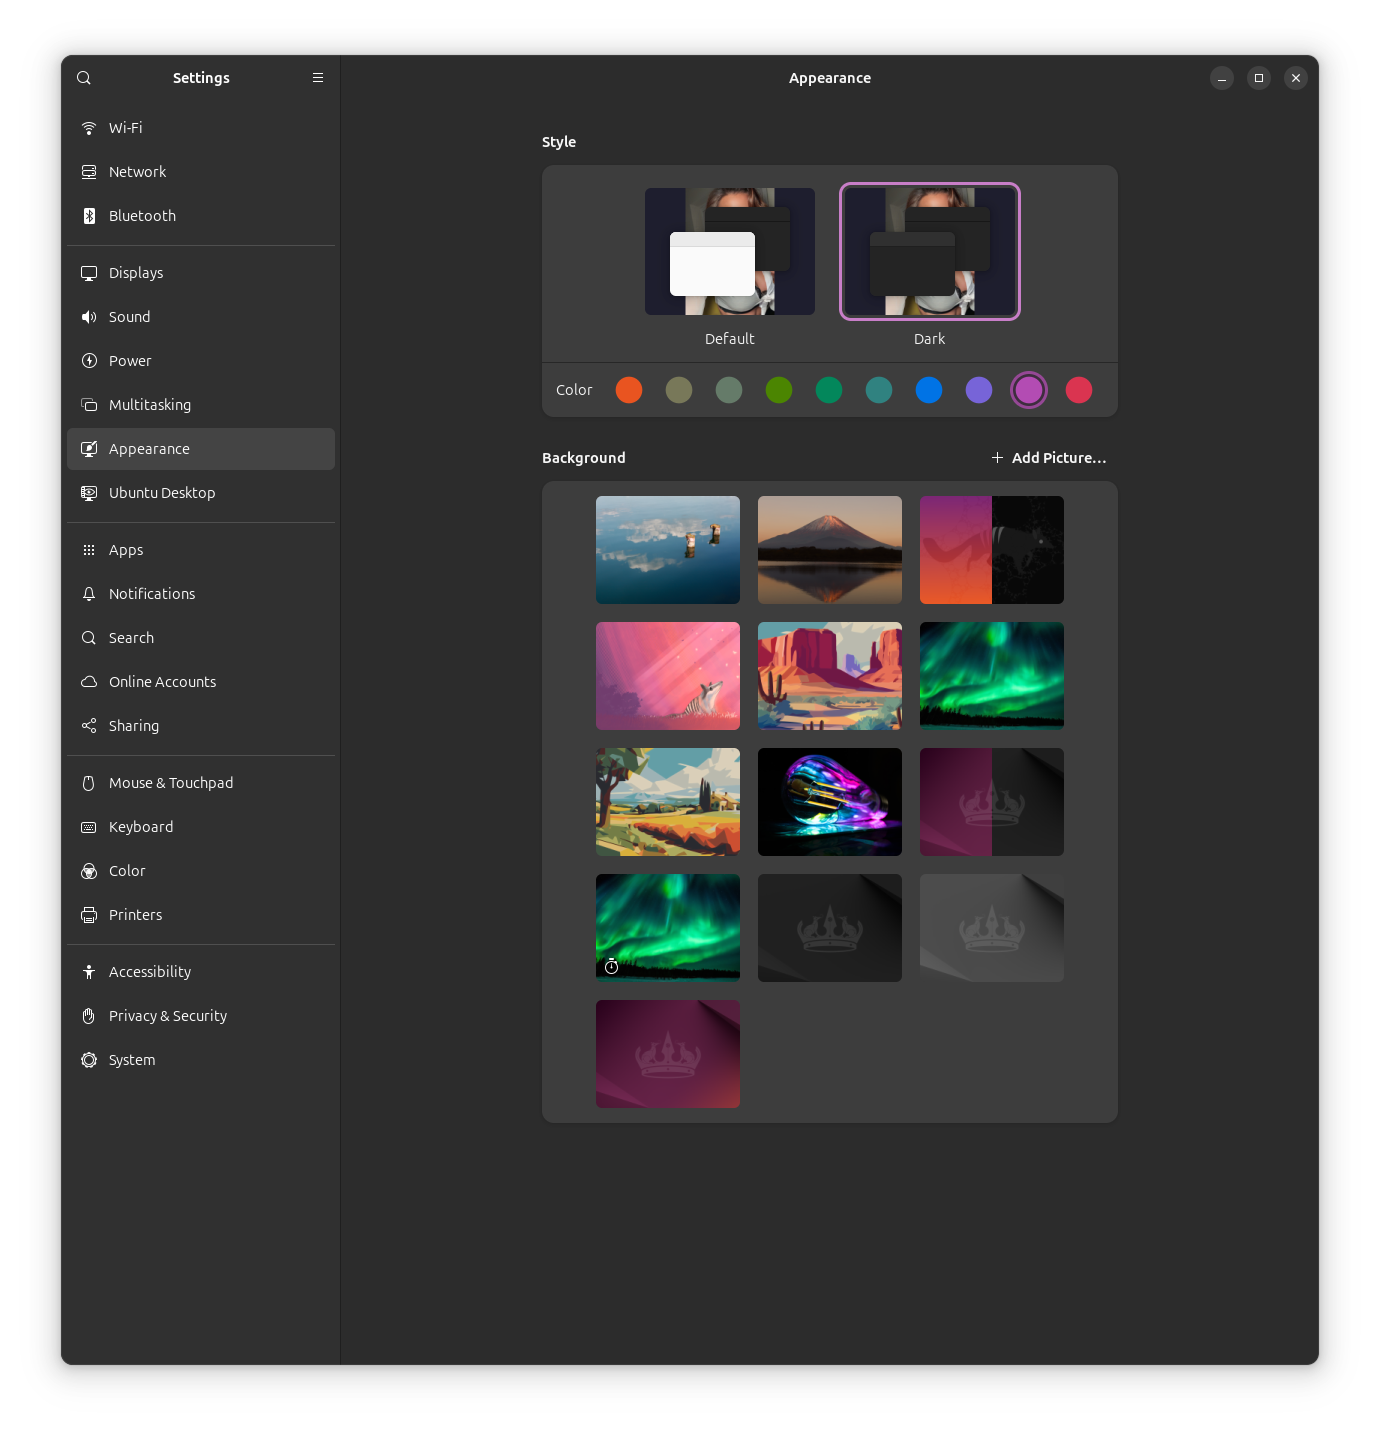Viewport: 1380px width, 1432px height.
Task: Click the Keyboard icon in sidebar
Action: tap(89, 827)
